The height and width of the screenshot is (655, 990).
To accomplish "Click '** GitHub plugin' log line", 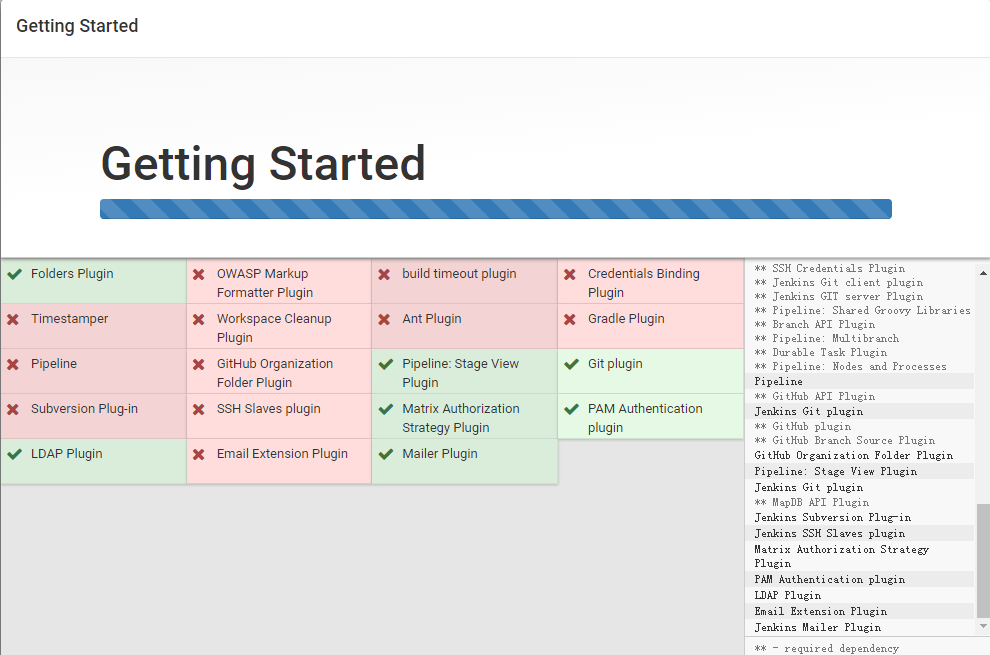I will click(x=802, y=426).
